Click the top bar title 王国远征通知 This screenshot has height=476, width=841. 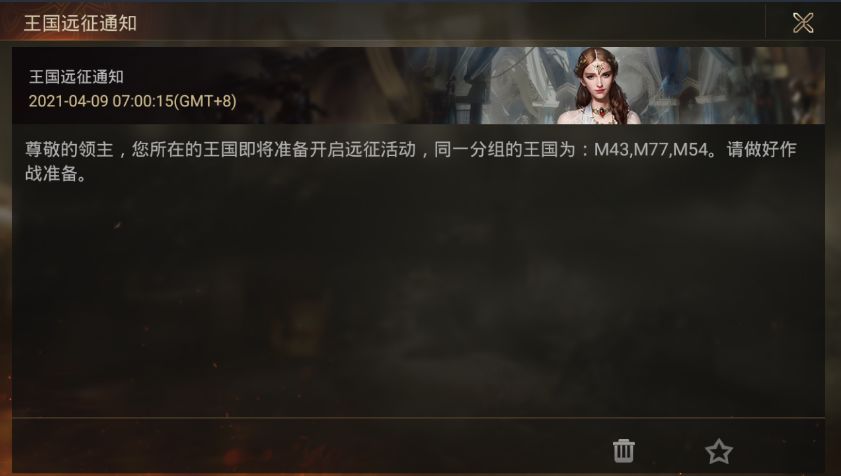(x=80, y=23)
